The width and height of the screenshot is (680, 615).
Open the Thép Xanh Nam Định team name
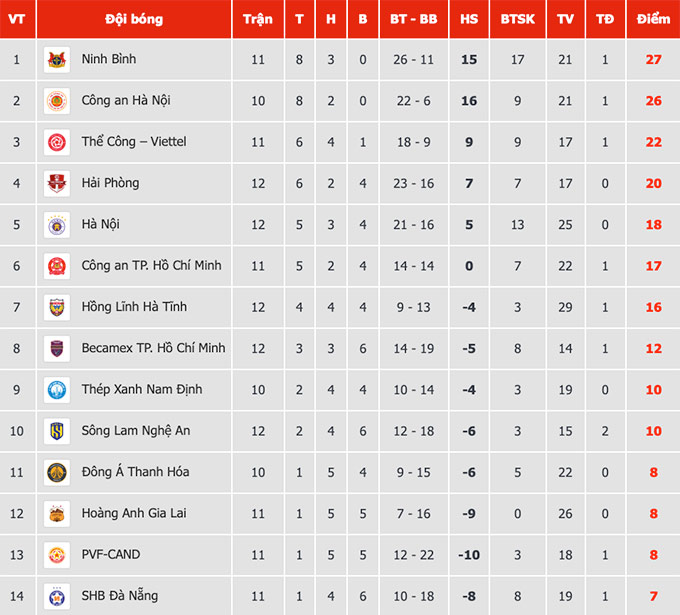[136, 389]
